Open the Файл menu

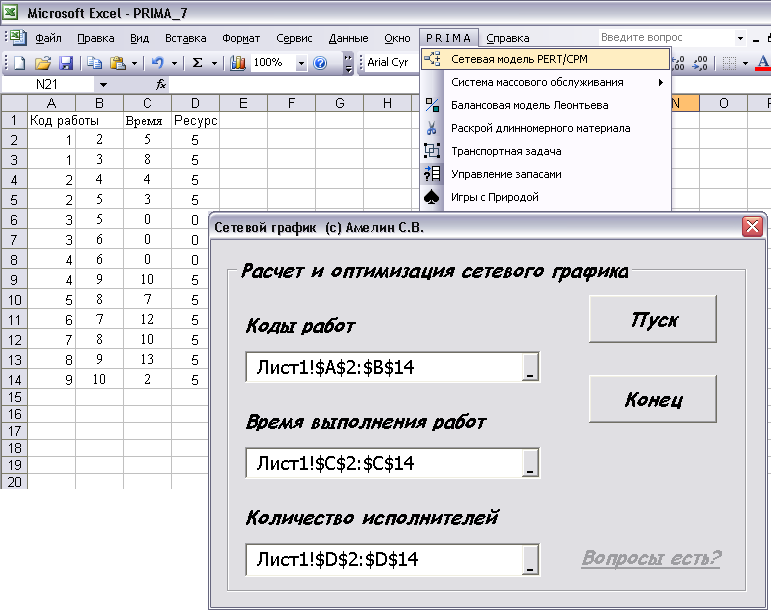48,38
